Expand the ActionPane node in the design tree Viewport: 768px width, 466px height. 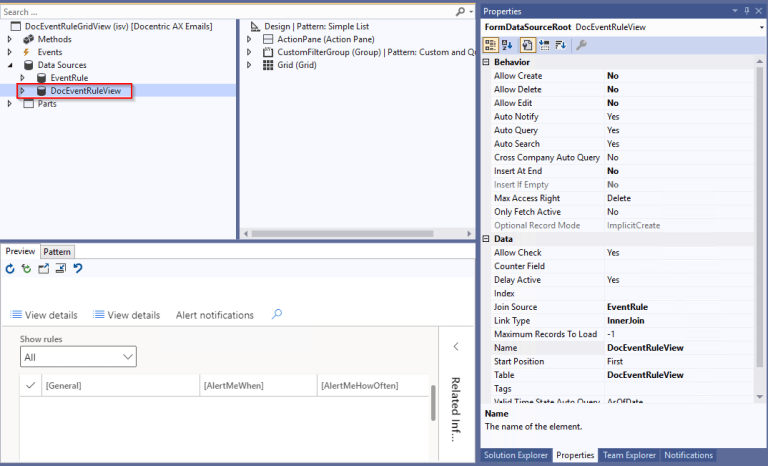(249, 39)
